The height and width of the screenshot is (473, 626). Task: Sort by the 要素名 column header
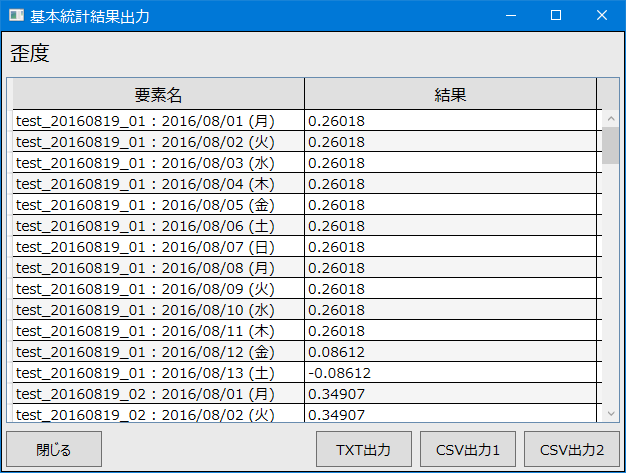158,94
